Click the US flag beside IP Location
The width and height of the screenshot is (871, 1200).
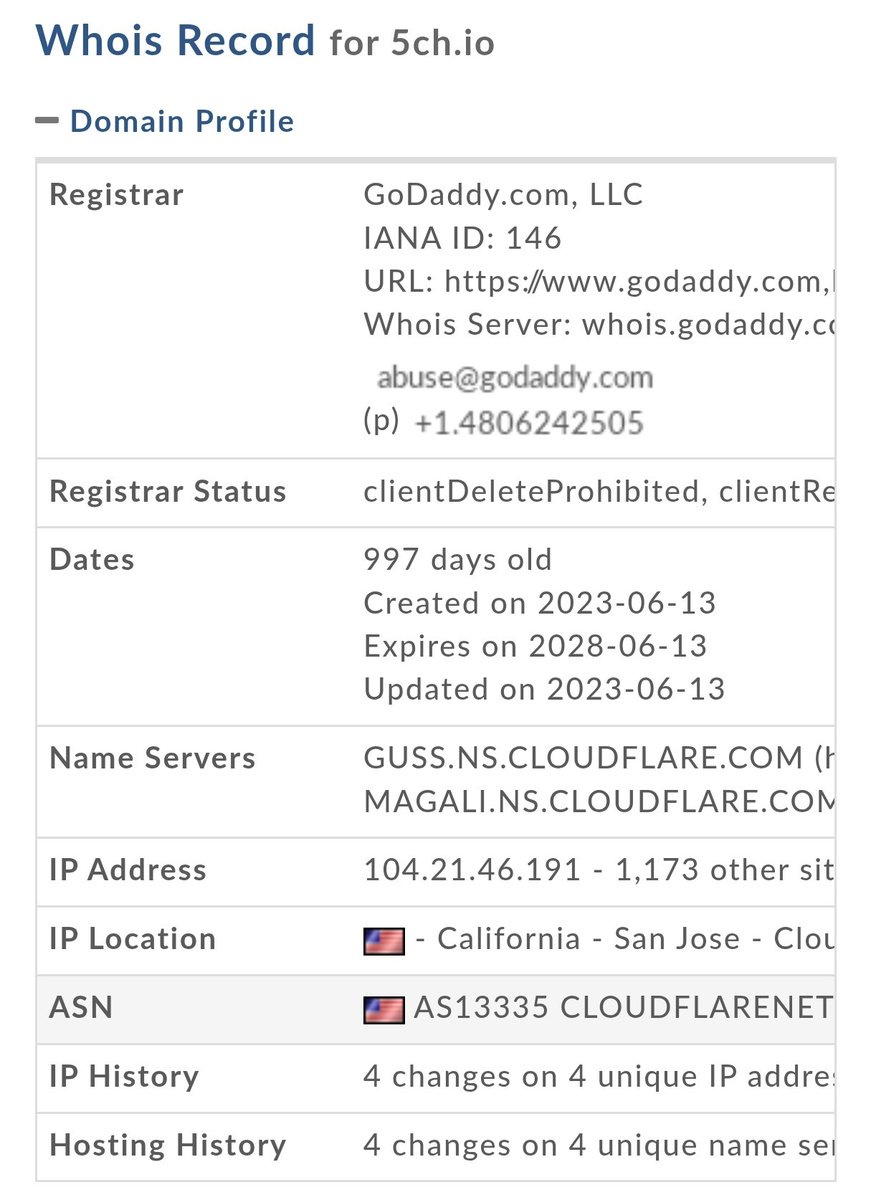coord(384,940)
